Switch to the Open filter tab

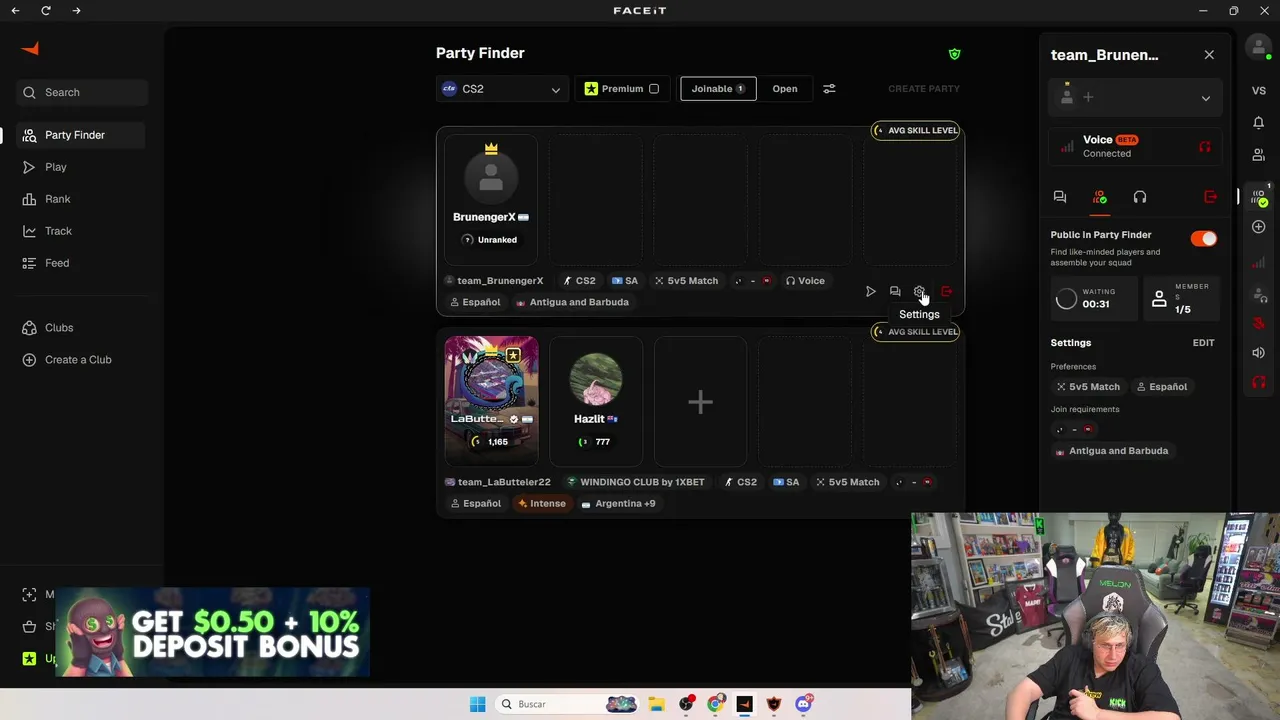tap(785, 89)
